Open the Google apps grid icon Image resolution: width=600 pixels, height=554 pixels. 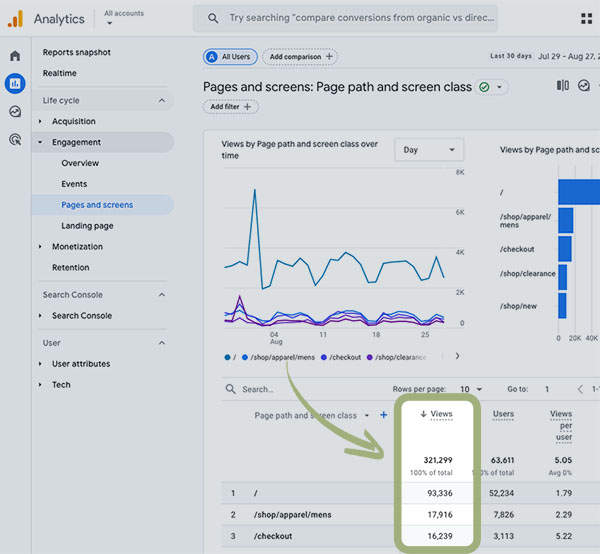point(585,18)
